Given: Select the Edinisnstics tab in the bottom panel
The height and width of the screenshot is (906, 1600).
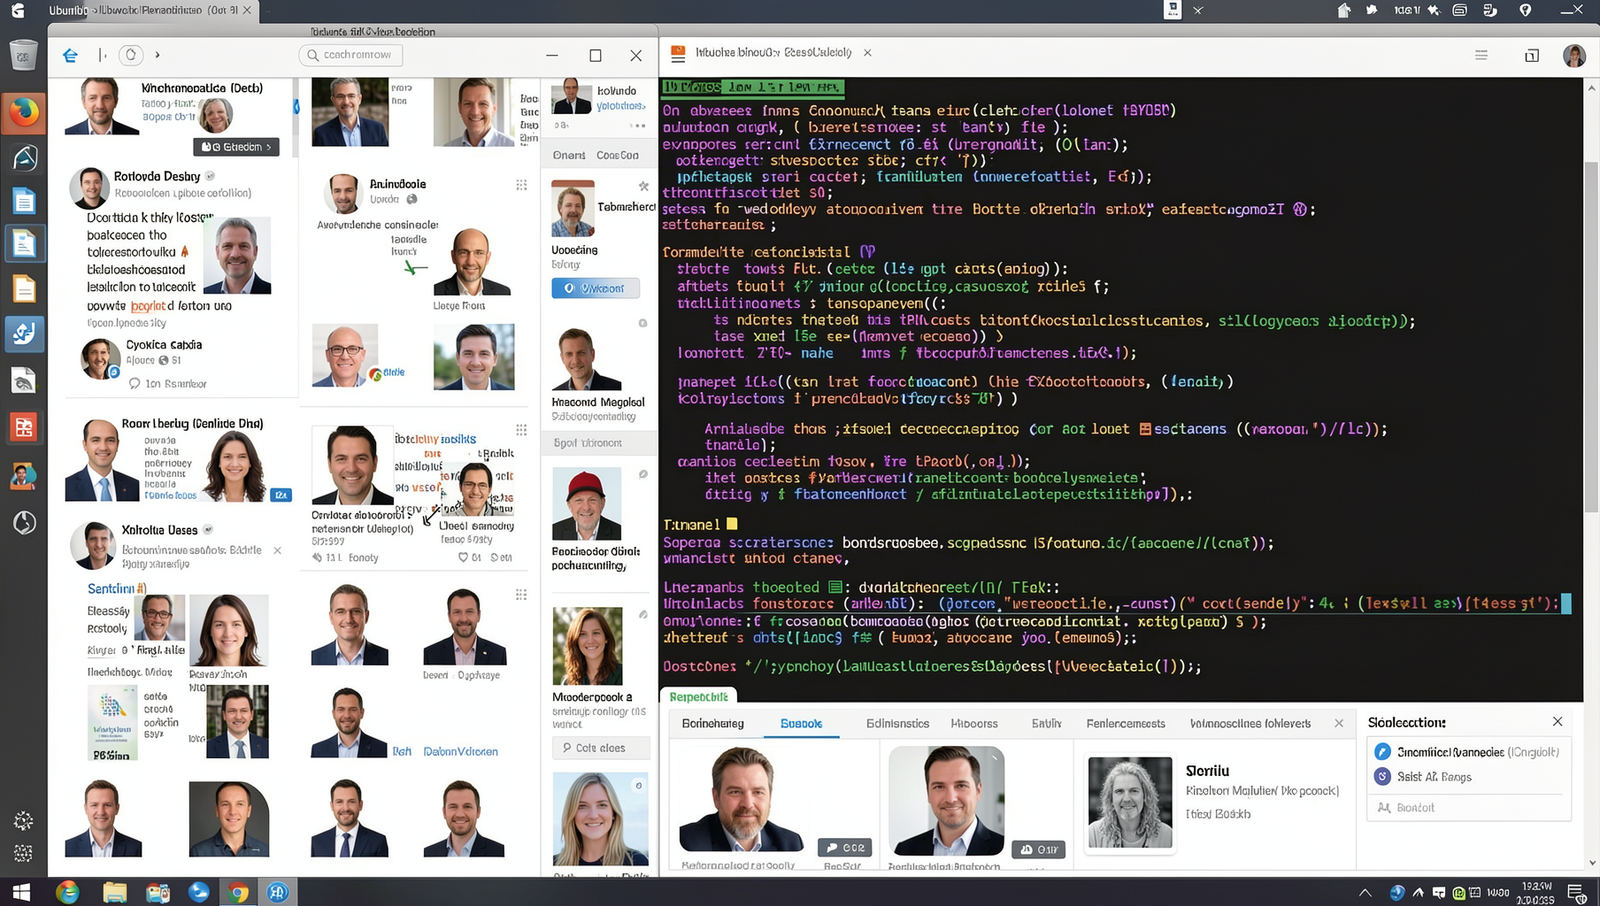Looking at the screenshot, I should coord(898,723).
